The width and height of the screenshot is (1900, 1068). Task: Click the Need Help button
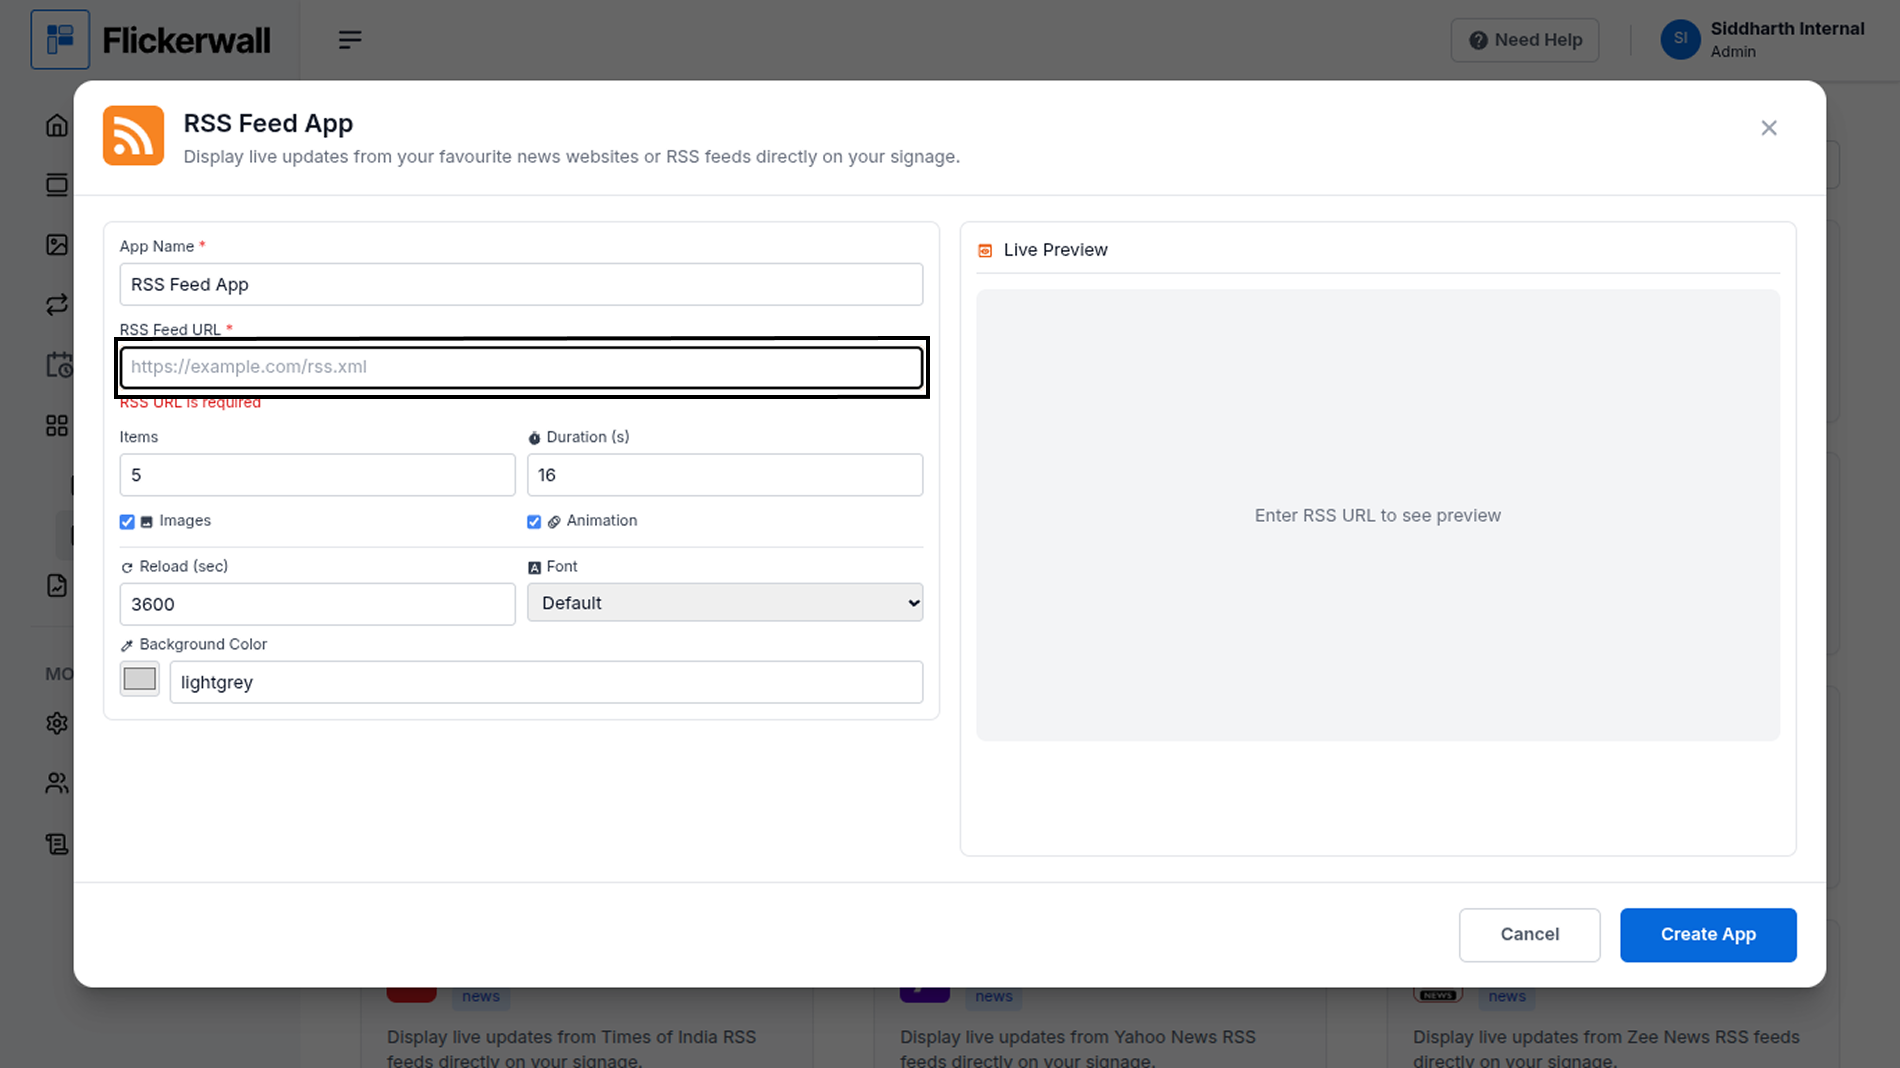point(1525,40)
